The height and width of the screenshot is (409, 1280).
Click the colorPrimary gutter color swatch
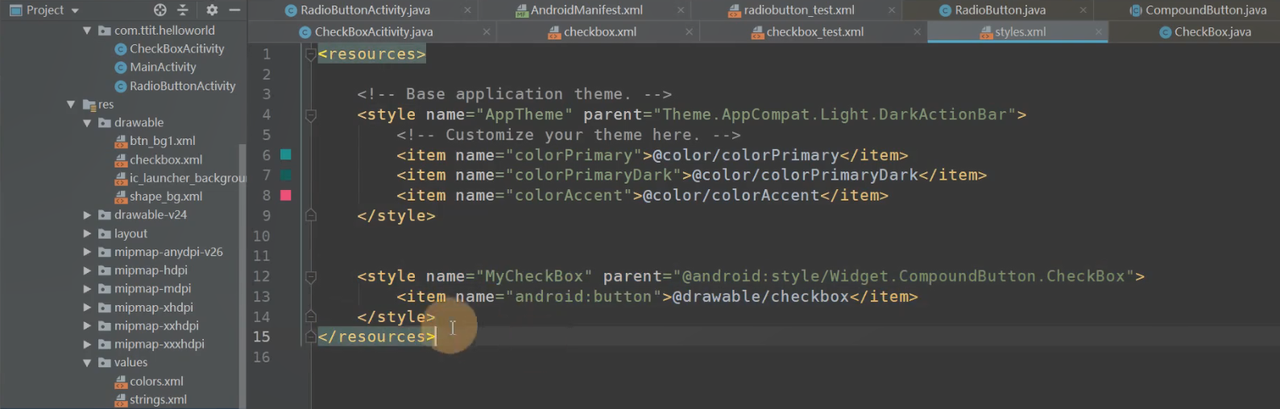[x=286, y=155]
